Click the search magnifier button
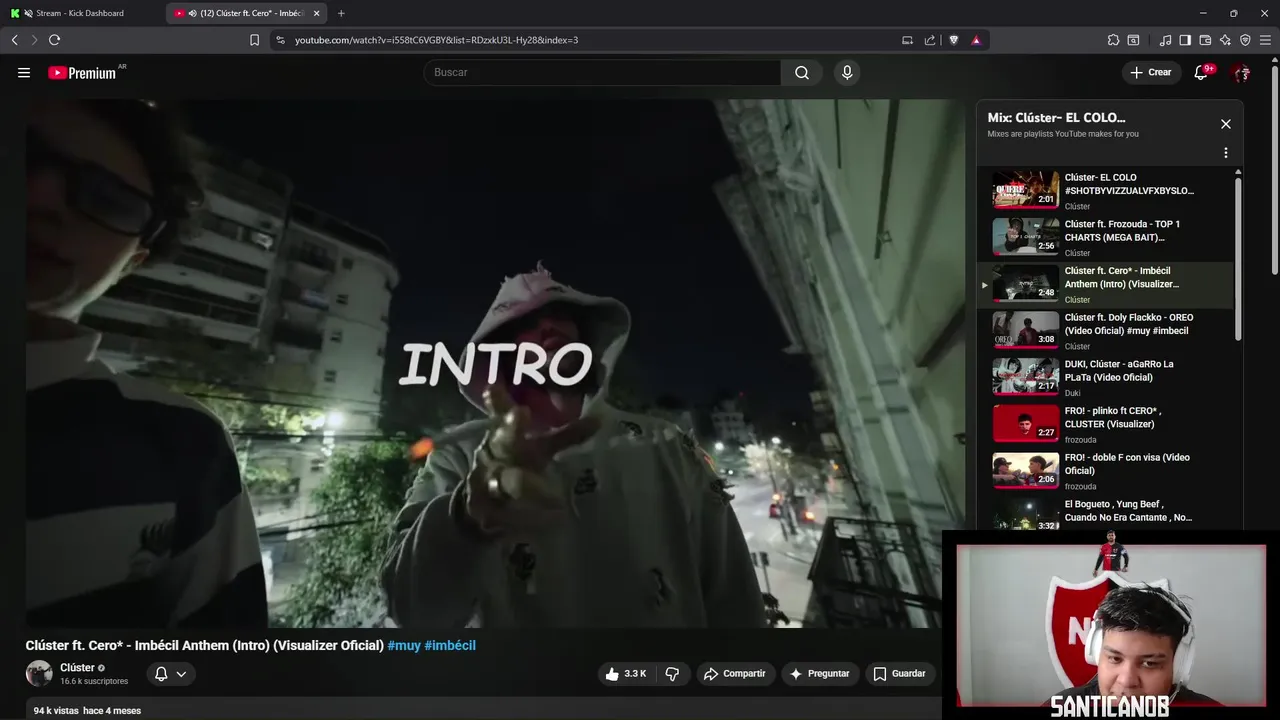The image size is (1280, 720). coord(802,72)
